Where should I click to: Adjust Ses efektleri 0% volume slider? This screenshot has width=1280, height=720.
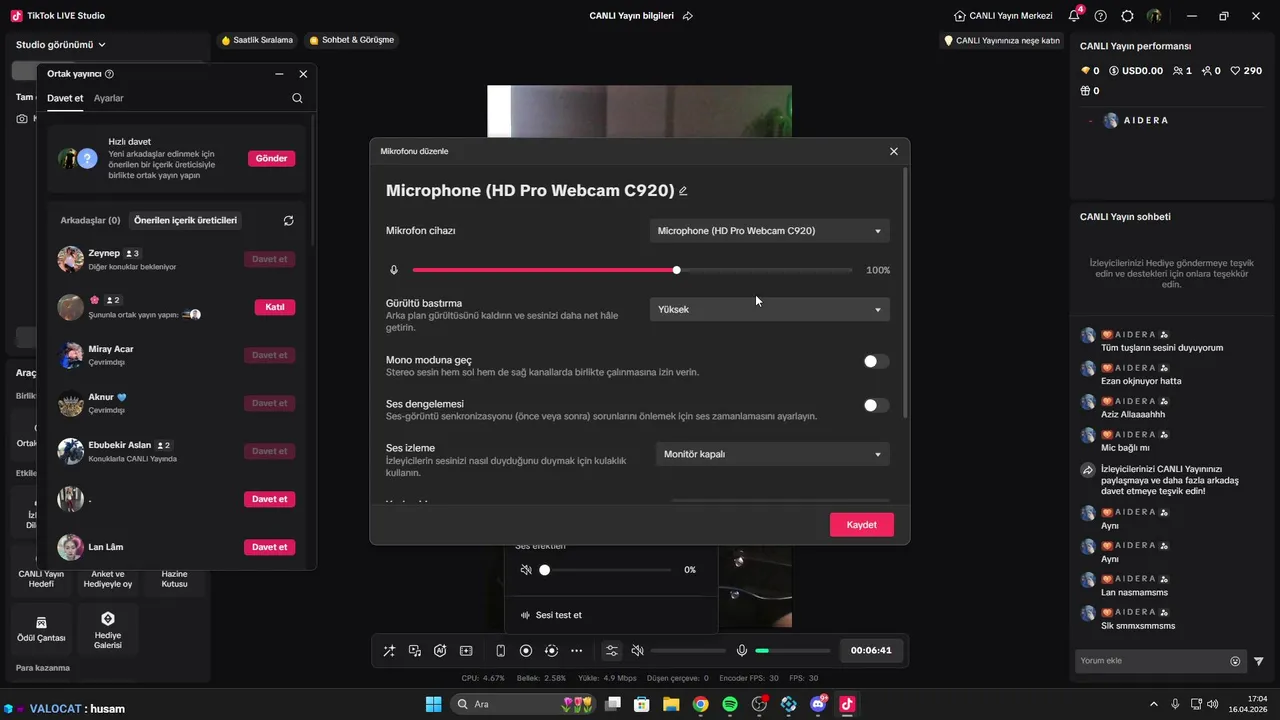pos(545,570)
